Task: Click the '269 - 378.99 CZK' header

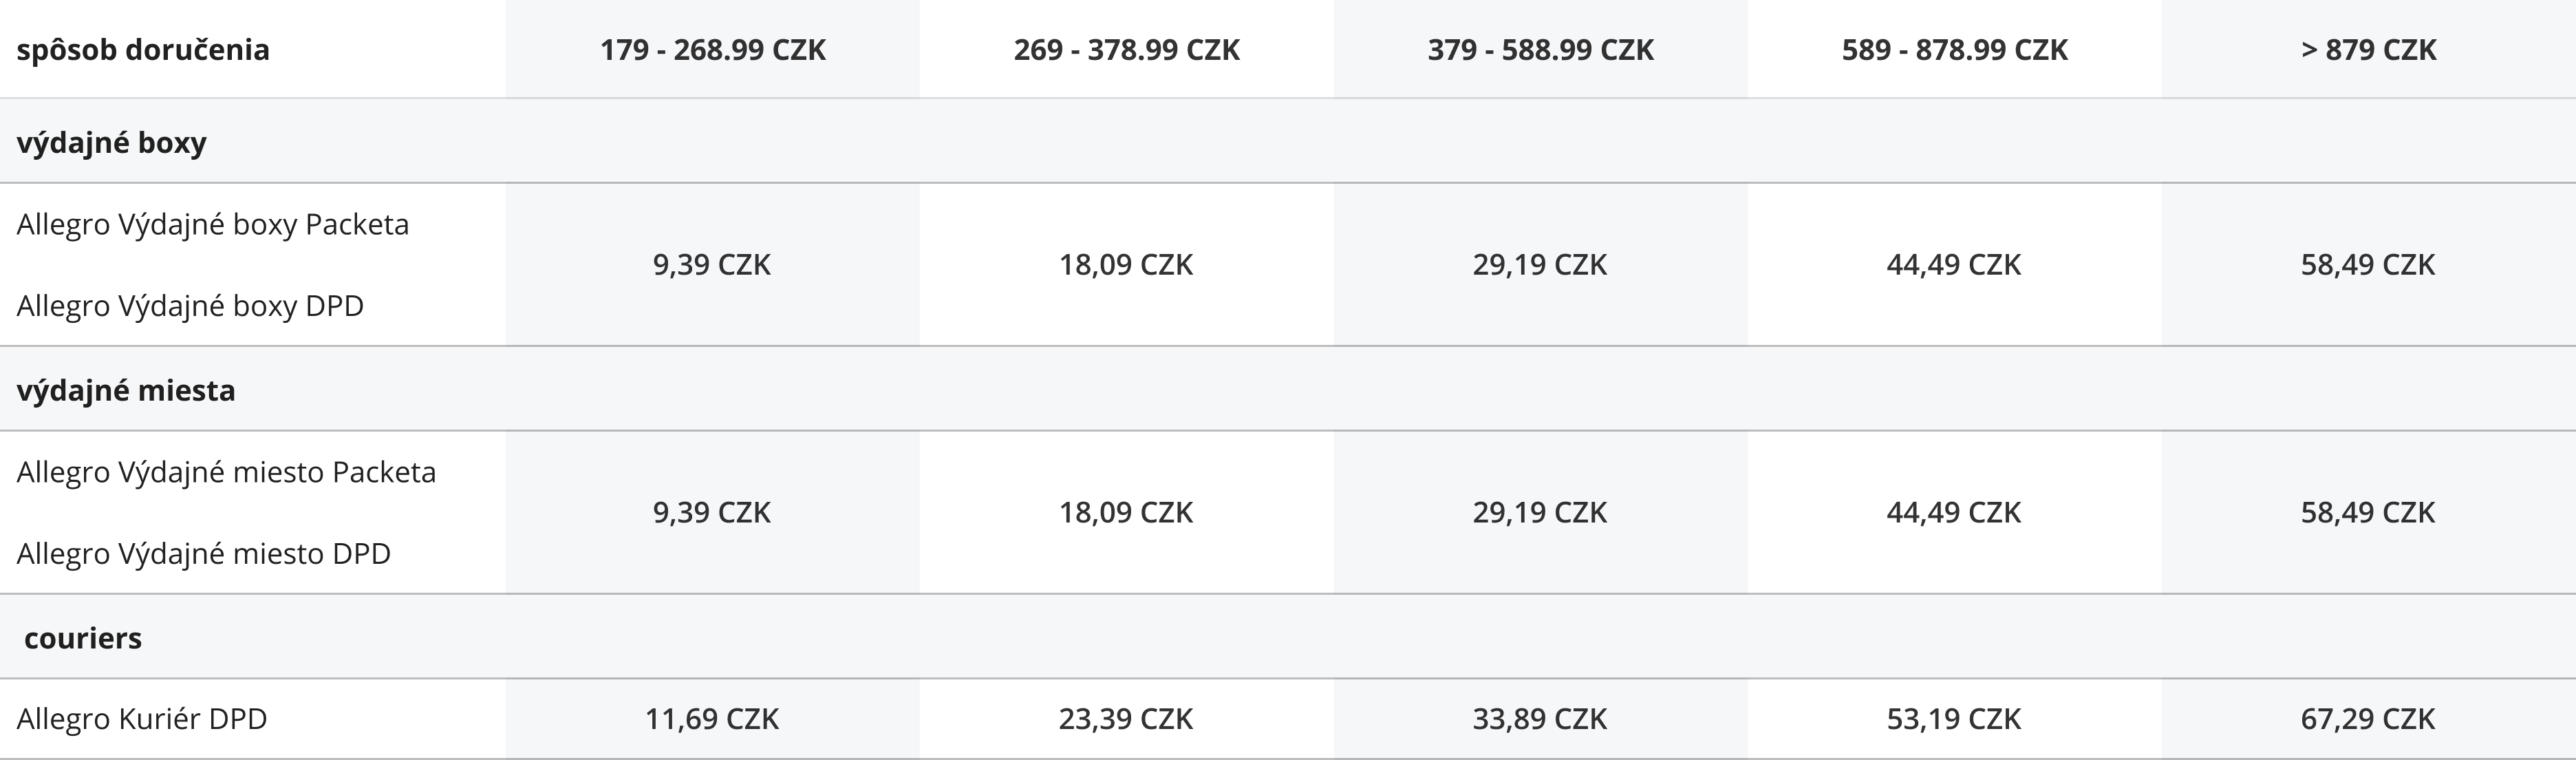Action: 1126,49
